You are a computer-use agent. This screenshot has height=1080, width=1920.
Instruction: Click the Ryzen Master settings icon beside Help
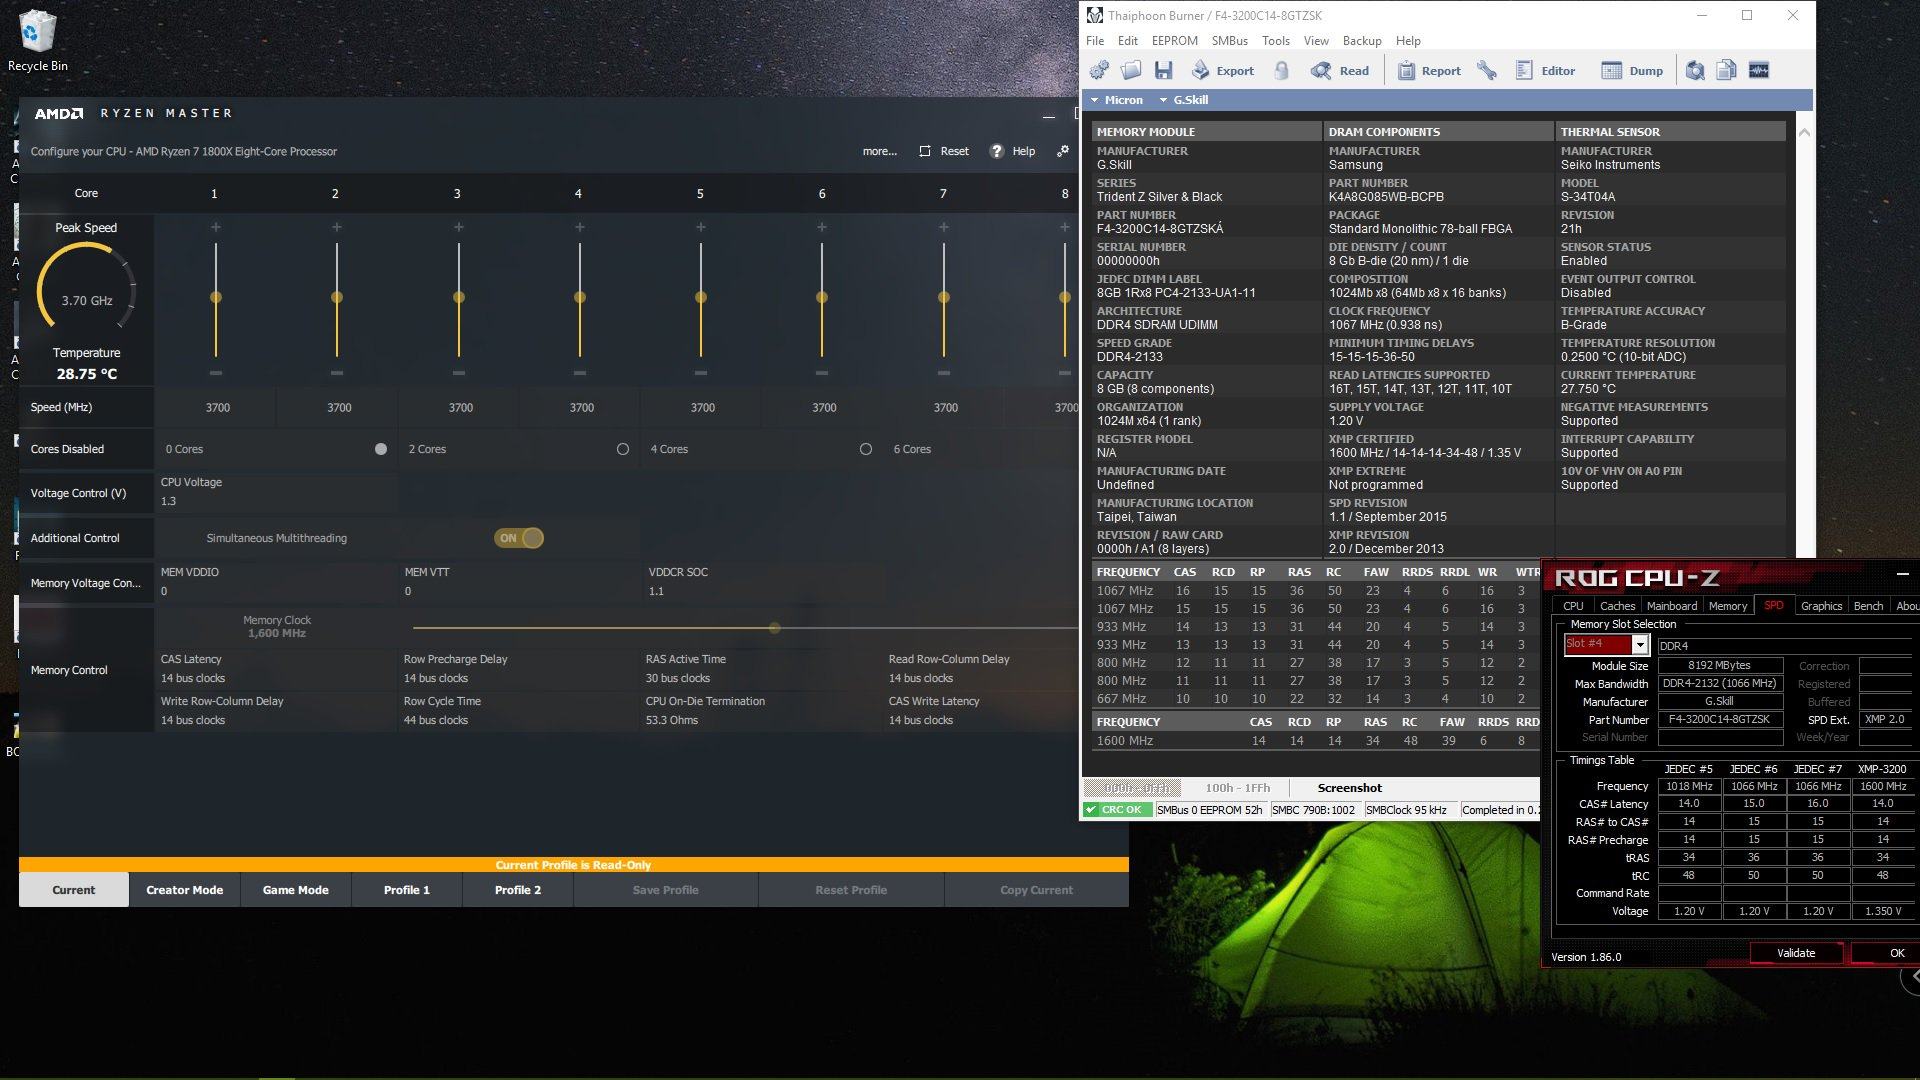[x=1063, y=151]
